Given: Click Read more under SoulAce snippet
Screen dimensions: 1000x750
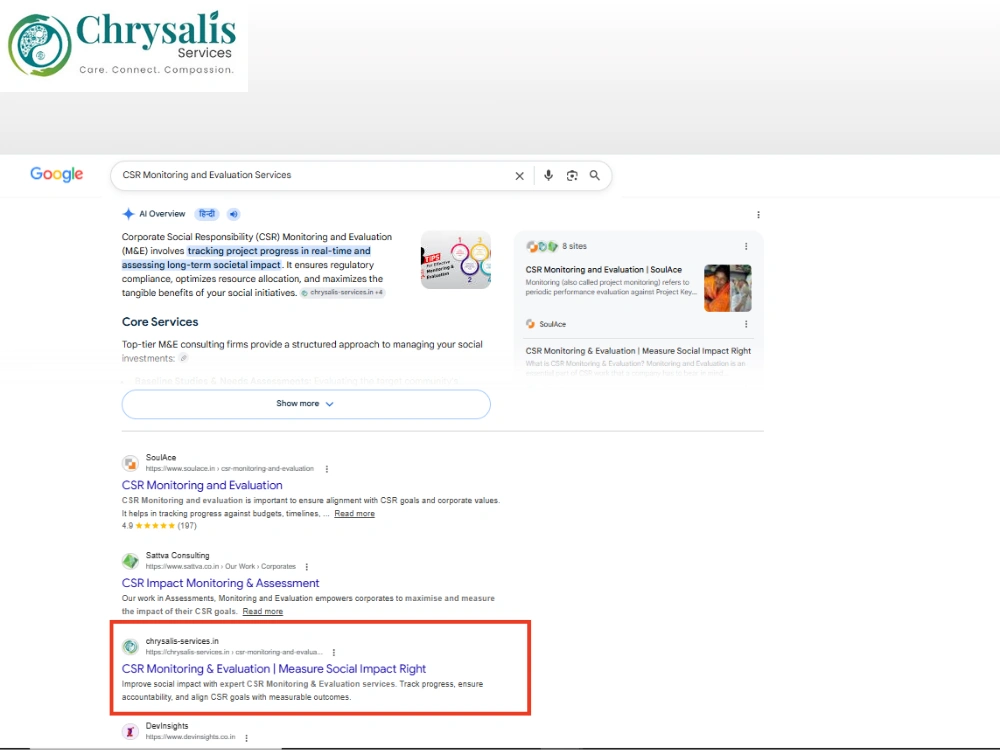Looking at the screenshot, I should click(x=355, y=513).
